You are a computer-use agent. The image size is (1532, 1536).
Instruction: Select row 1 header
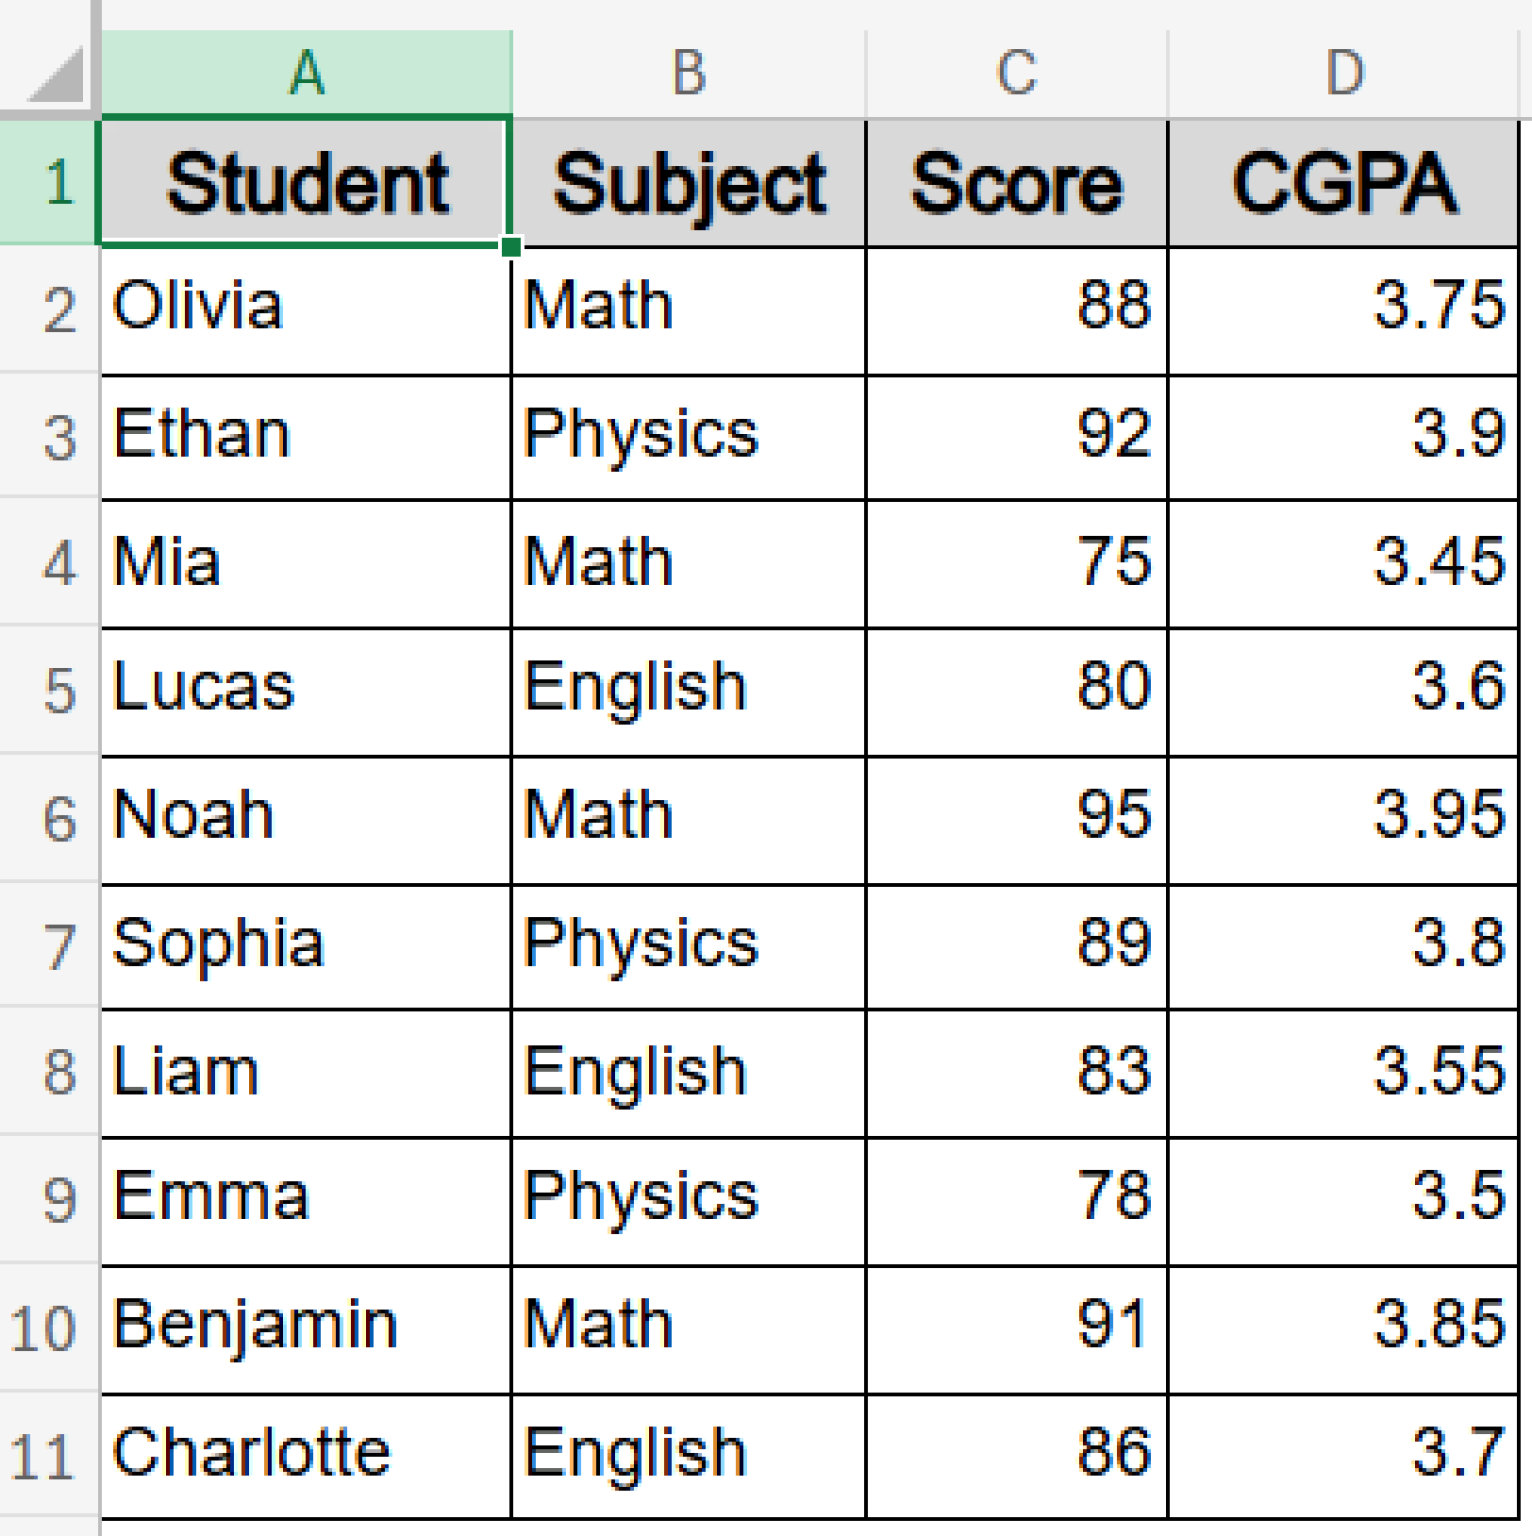click(50, 183)
